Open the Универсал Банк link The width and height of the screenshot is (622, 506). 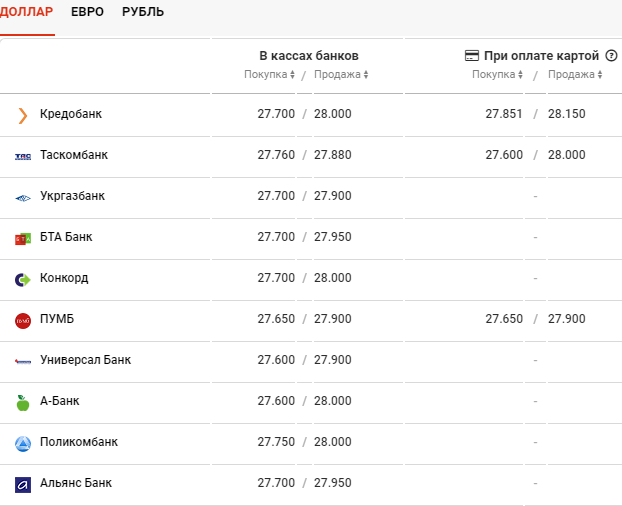pos(85,360)
